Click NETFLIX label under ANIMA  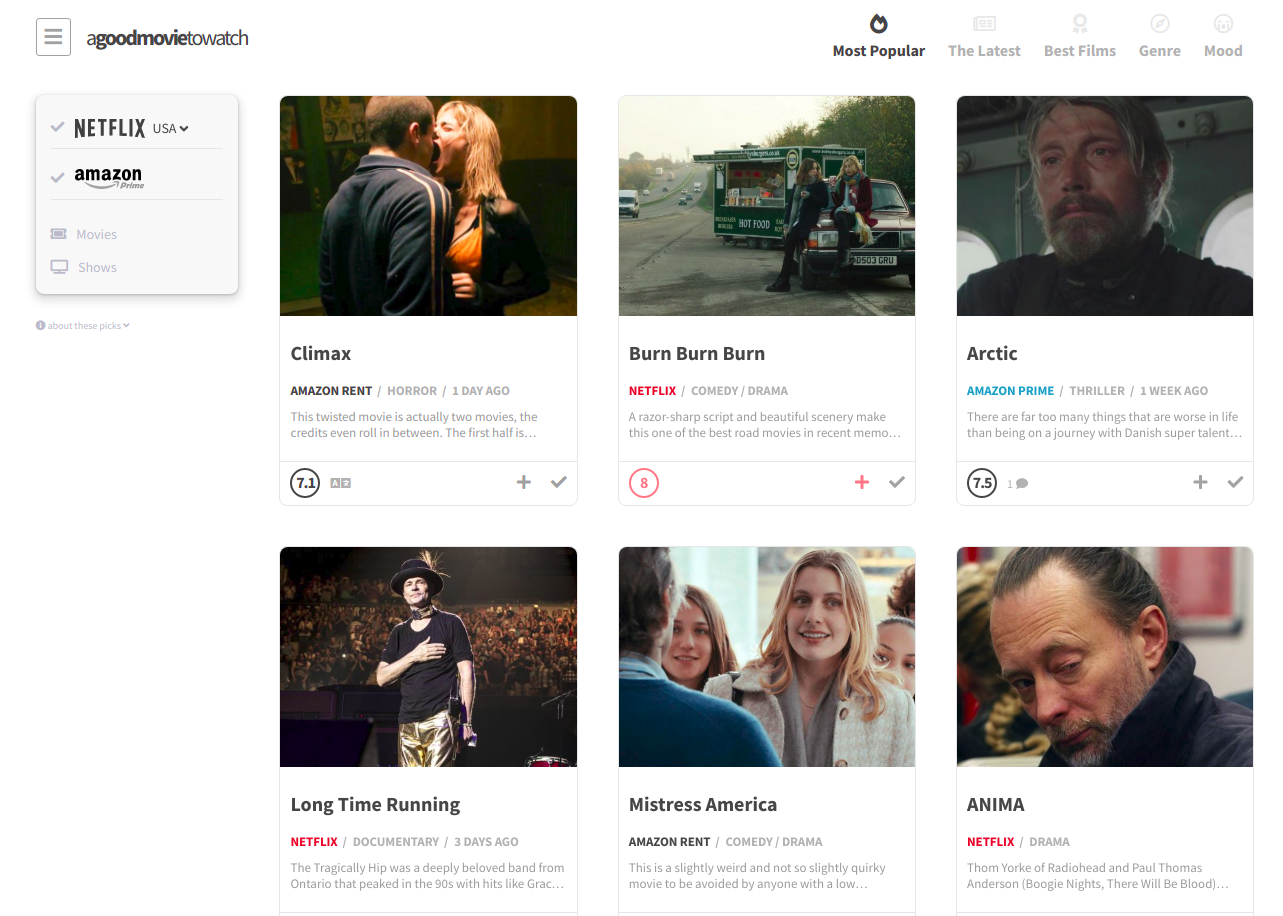tap(991, 842)
